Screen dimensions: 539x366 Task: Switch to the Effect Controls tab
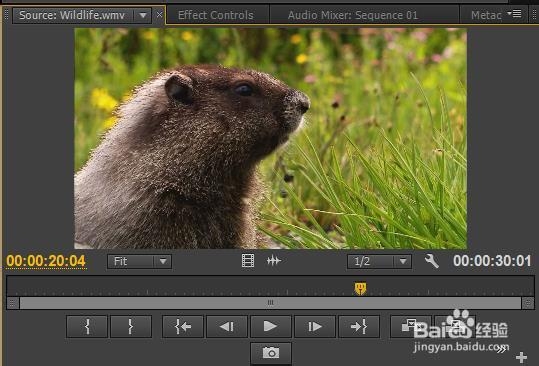click(x=216, y=15)
